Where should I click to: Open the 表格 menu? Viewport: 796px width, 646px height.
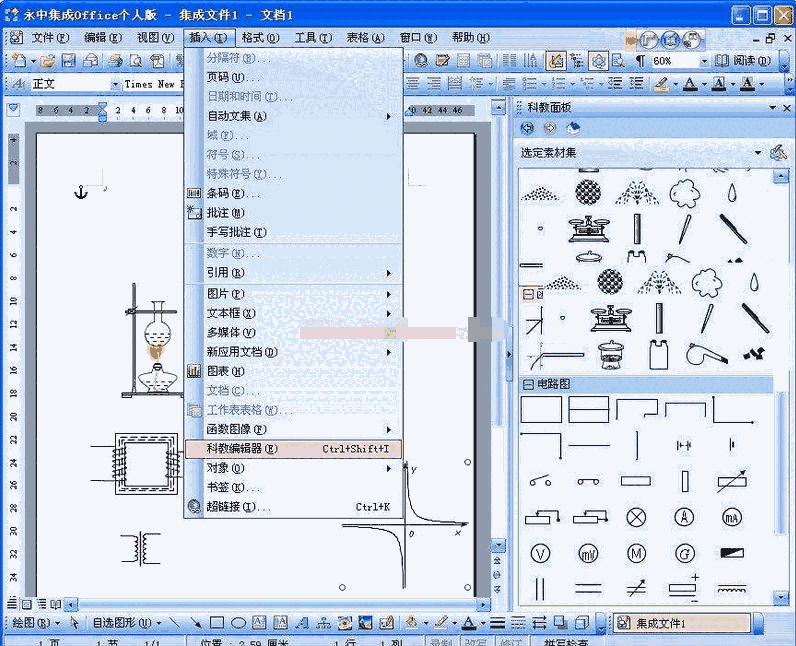click(x=366, y=38)
